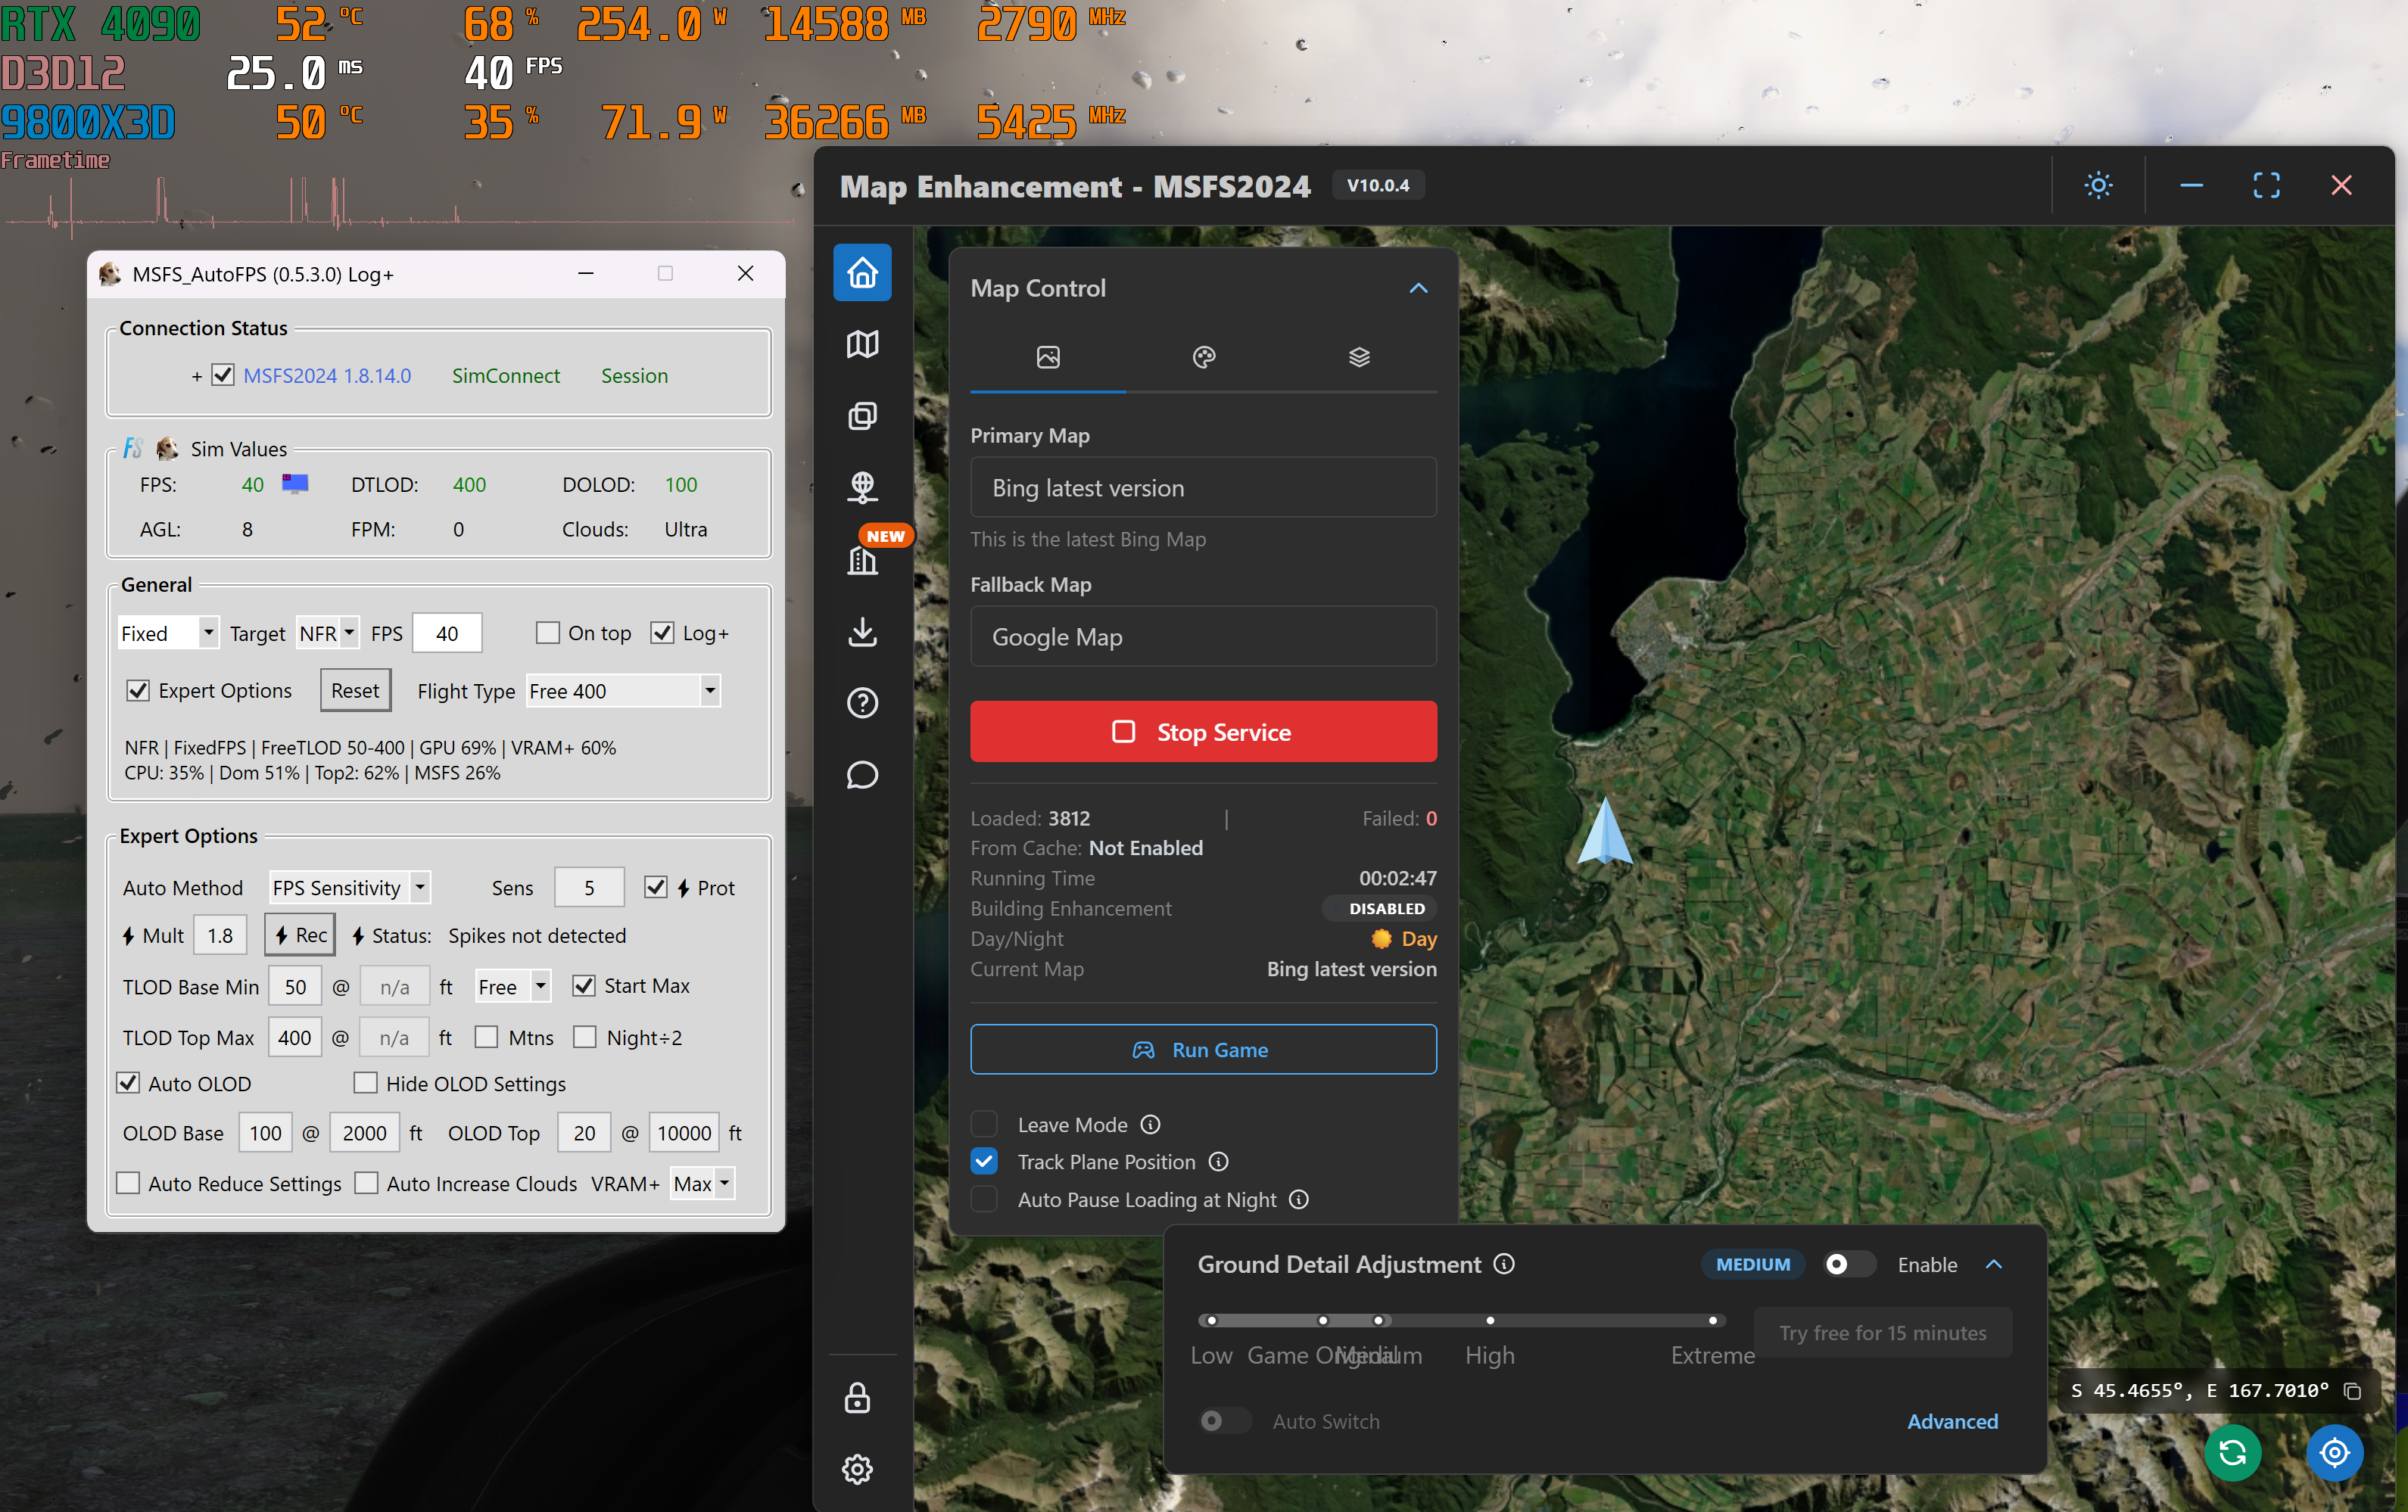Open the TLOD Base Min Free dropdown
Viewport: 2408px width, 1512px height.
click(512, 986)
